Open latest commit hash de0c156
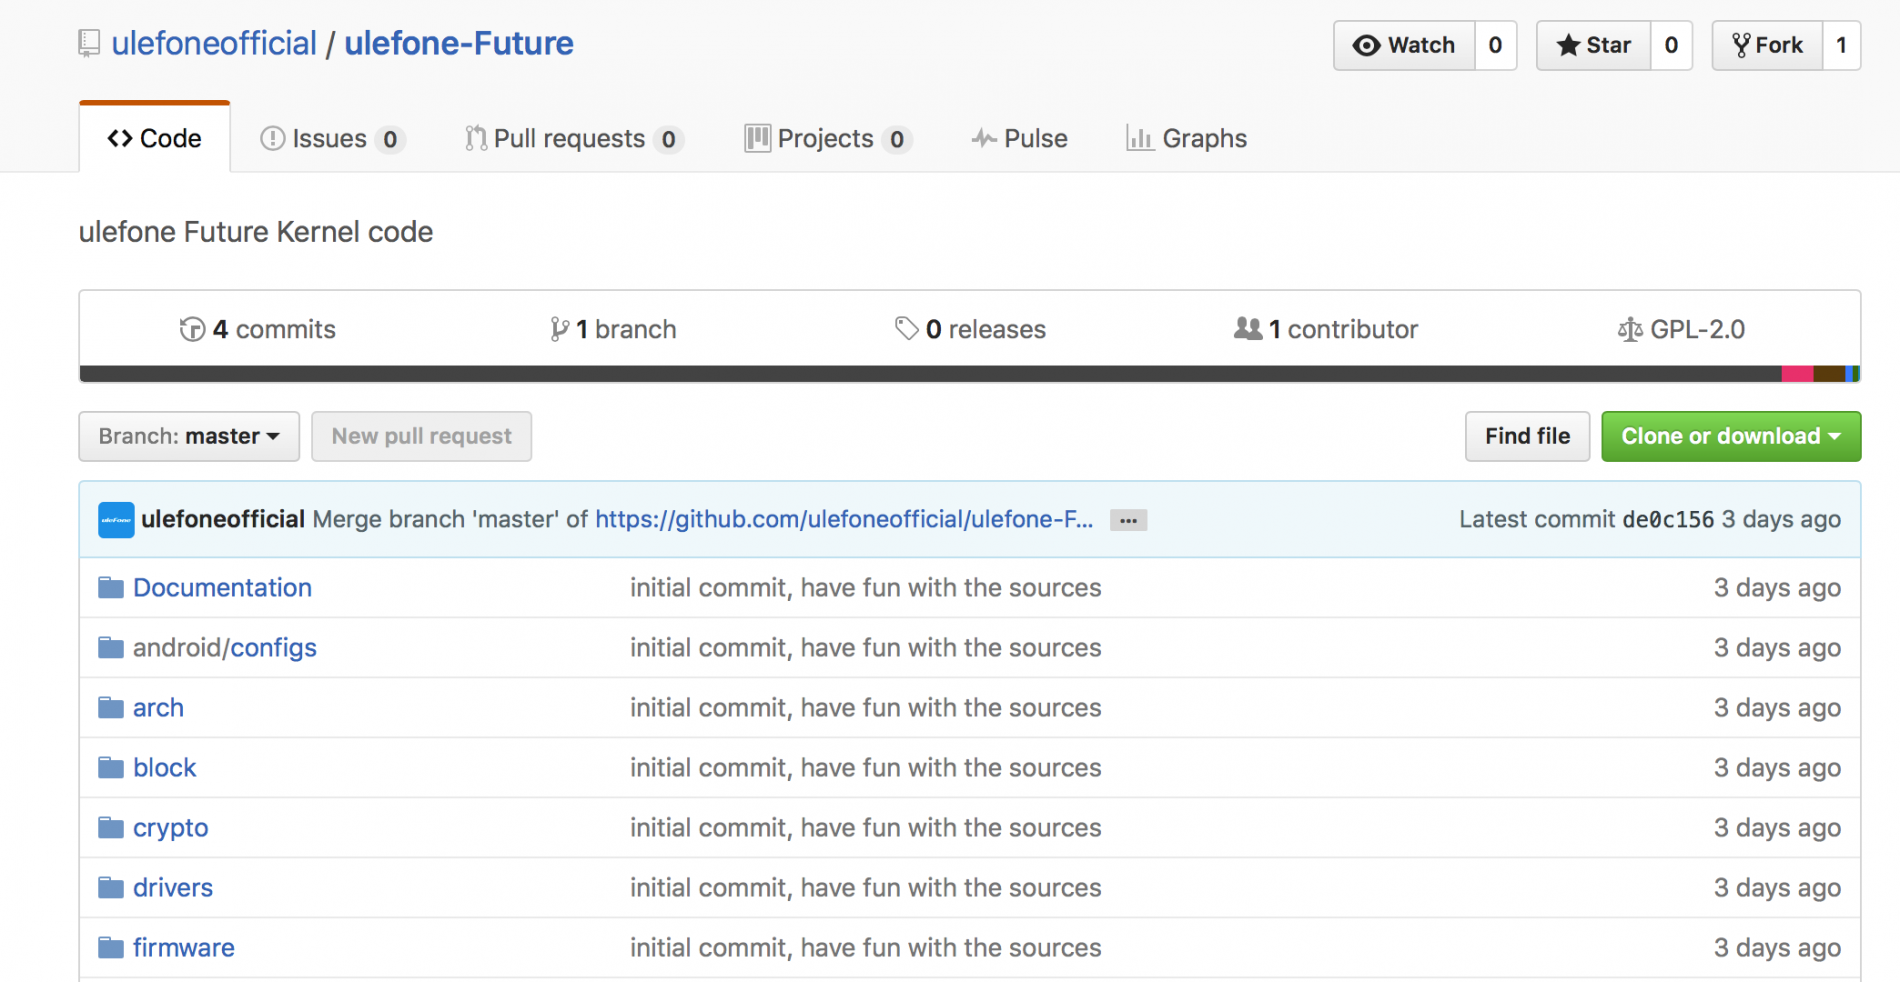 pos(1668,520)
